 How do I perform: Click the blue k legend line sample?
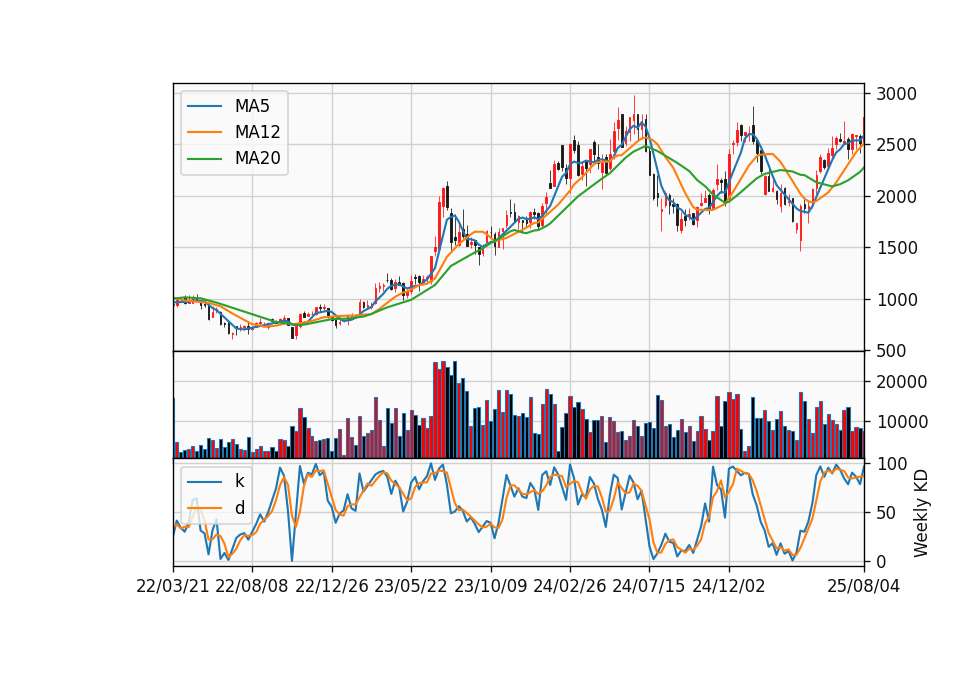click(x=204, y=482)
